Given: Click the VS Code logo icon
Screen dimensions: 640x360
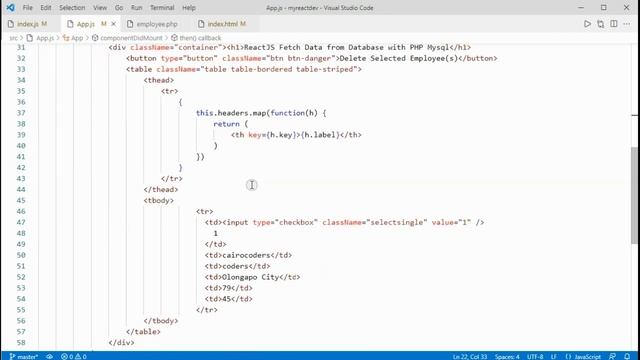Looking at the screenshot, I should coord(10,8).
